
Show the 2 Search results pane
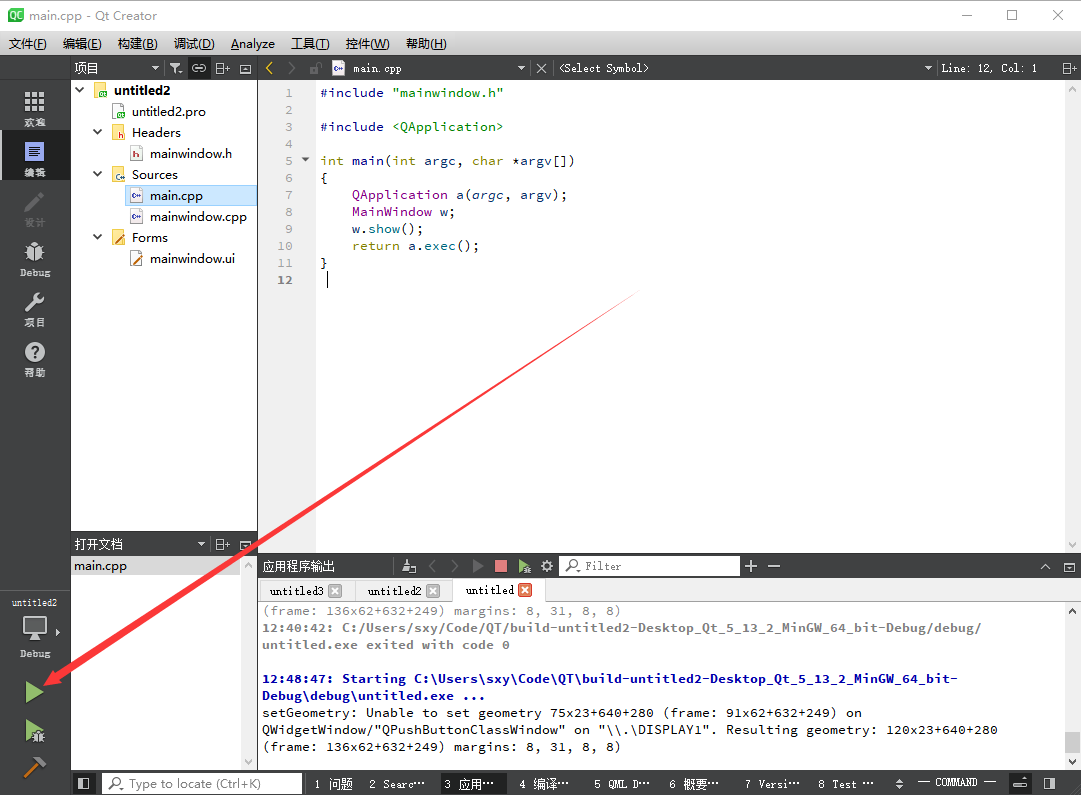pyautogui.click(x=397, y=784)
